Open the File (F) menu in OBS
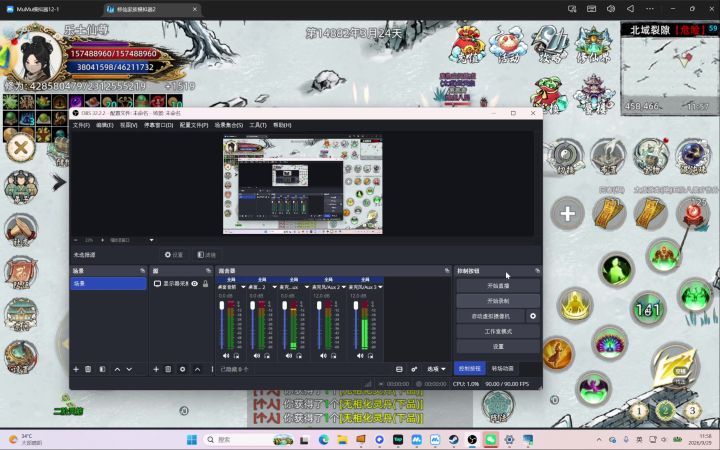This screenshot has width=720, height=450. (x=81, y=125)
